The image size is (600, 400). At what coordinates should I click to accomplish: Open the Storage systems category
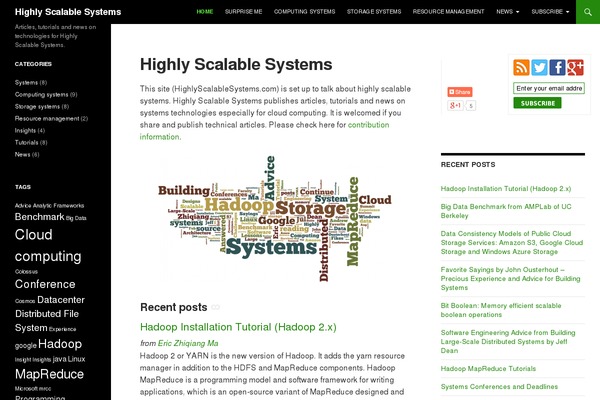point(37,106)
